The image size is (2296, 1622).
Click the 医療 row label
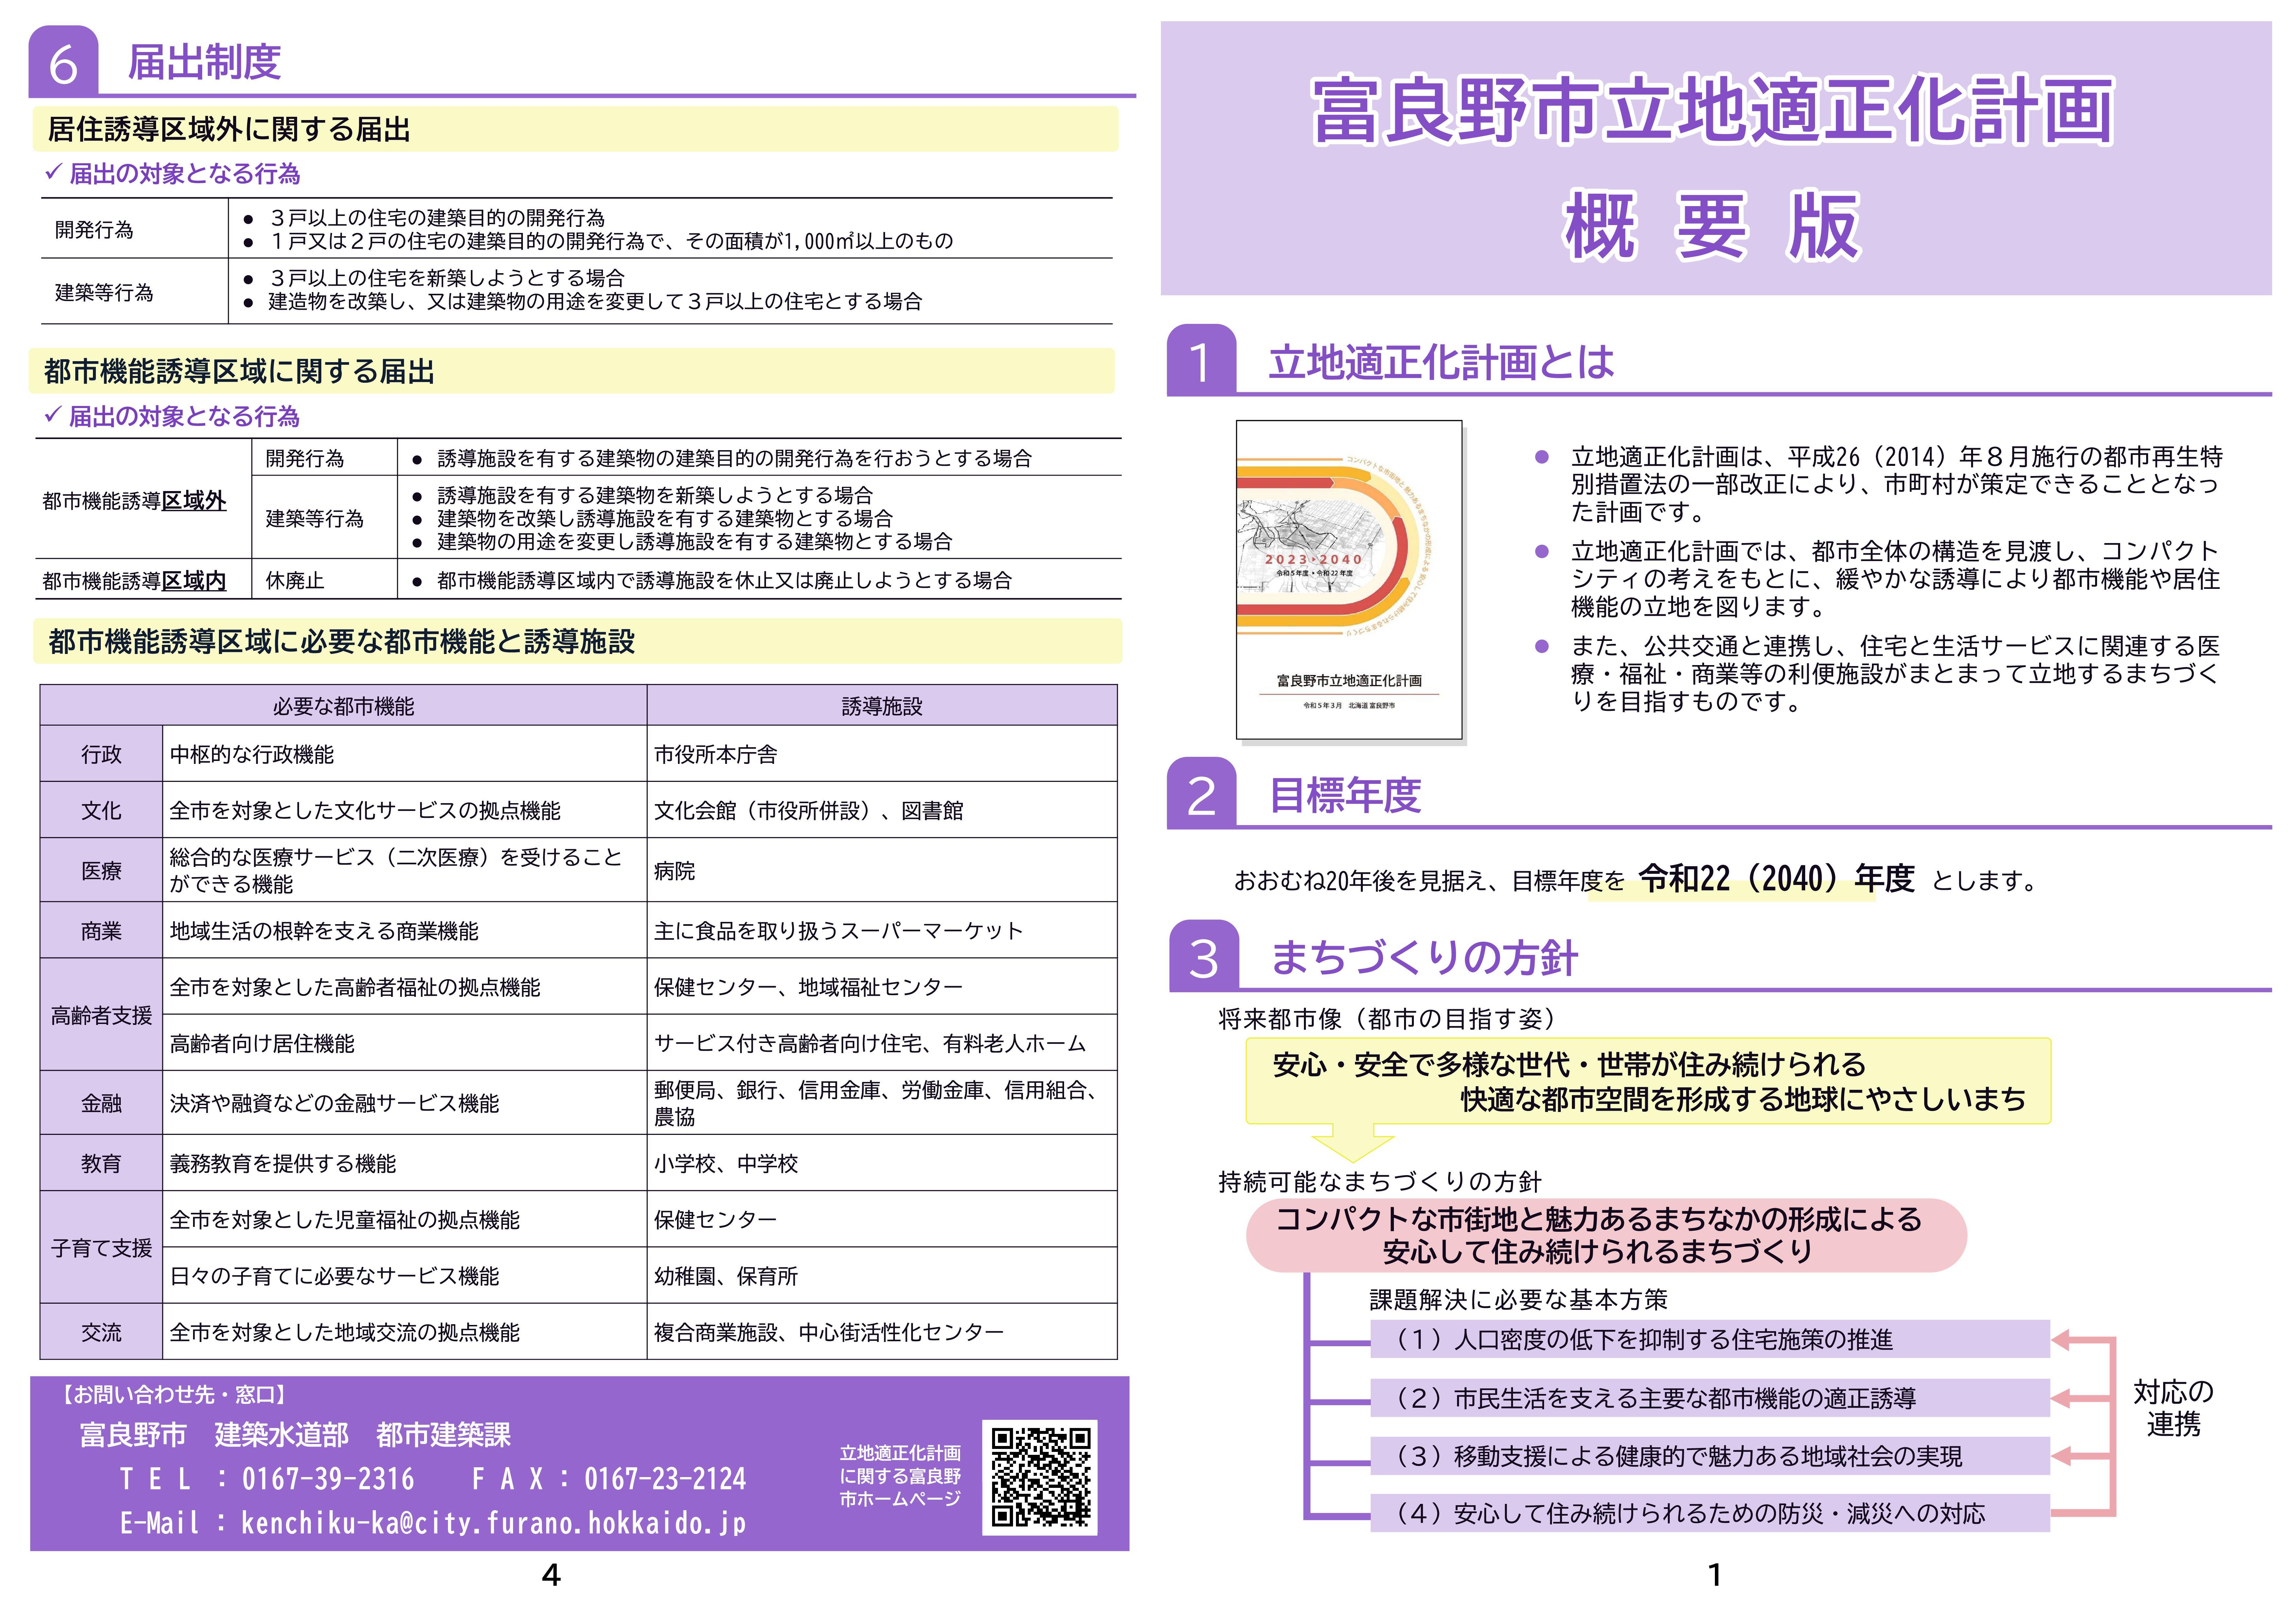[x=101, y=870]
